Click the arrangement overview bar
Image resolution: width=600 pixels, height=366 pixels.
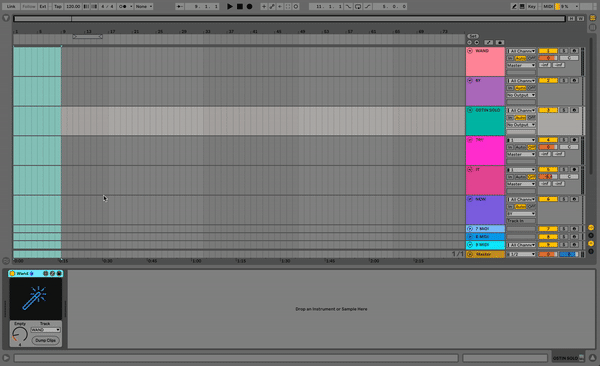289,18
